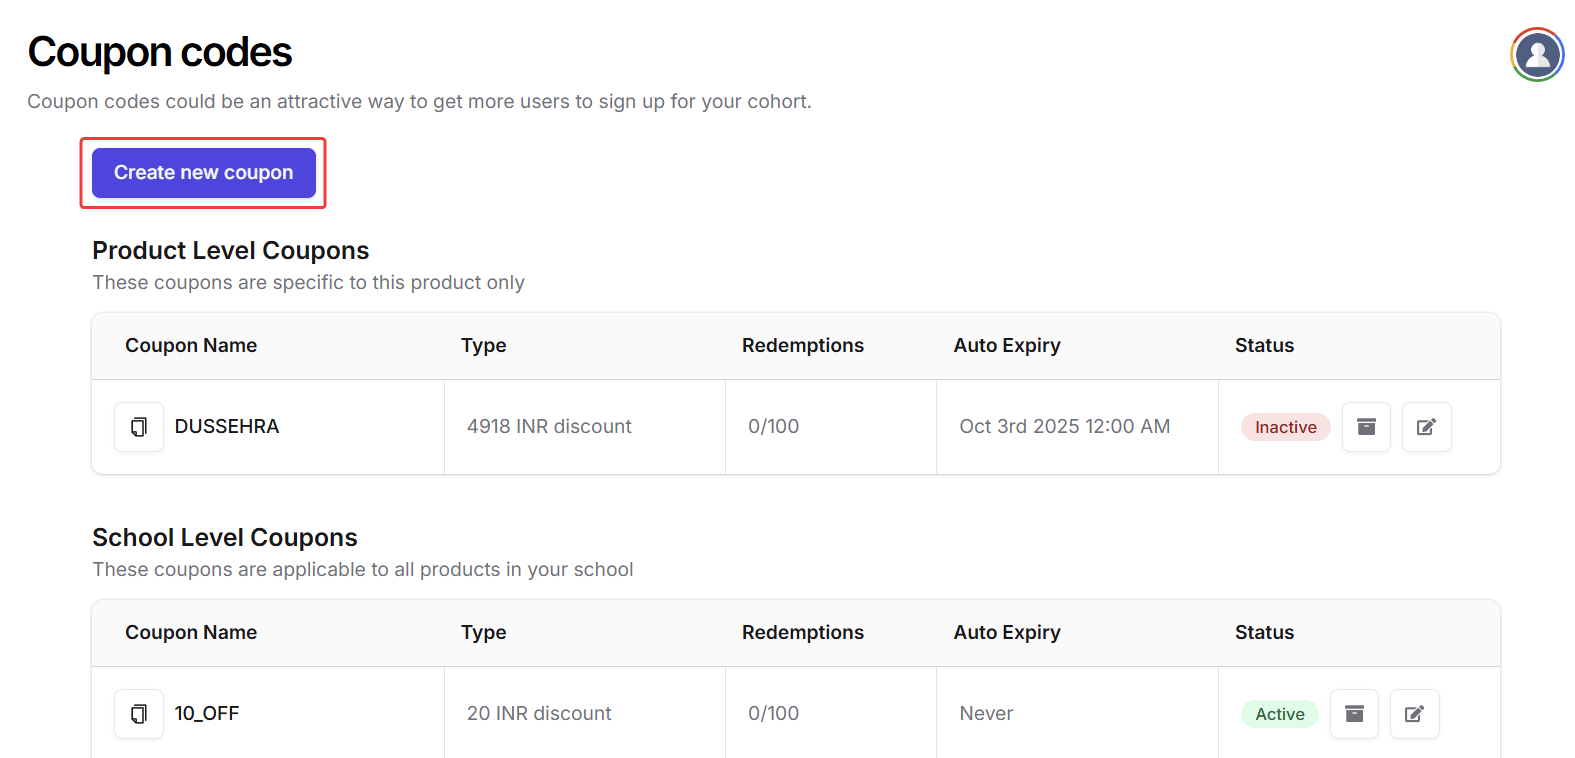Click the Inactive status badge for DUSSEHRA
Screen dimensions: 1575x758
pos(1285,427)
